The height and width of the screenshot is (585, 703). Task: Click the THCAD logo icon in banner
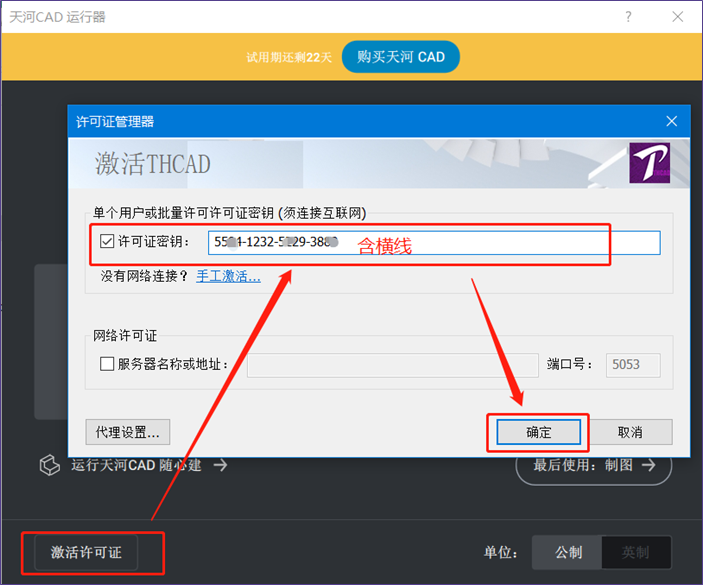click(650, 163)
